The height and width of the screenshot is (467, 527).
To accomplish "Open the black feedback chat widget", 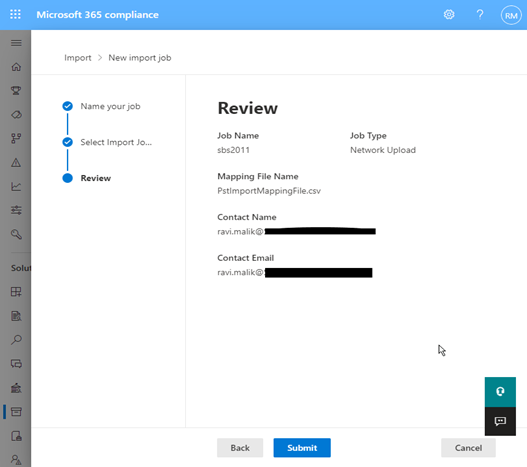I will point(500,421).
